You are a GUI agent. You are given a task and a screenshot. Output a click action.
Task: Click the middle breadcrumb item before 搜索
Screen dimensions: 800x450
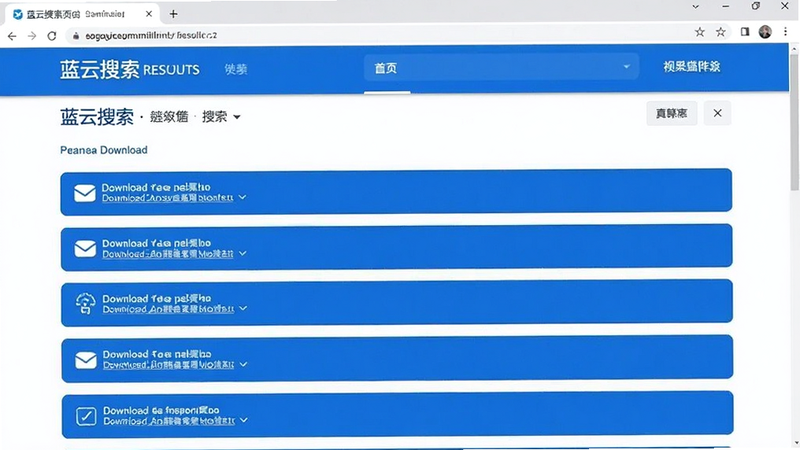coord(169,117)
